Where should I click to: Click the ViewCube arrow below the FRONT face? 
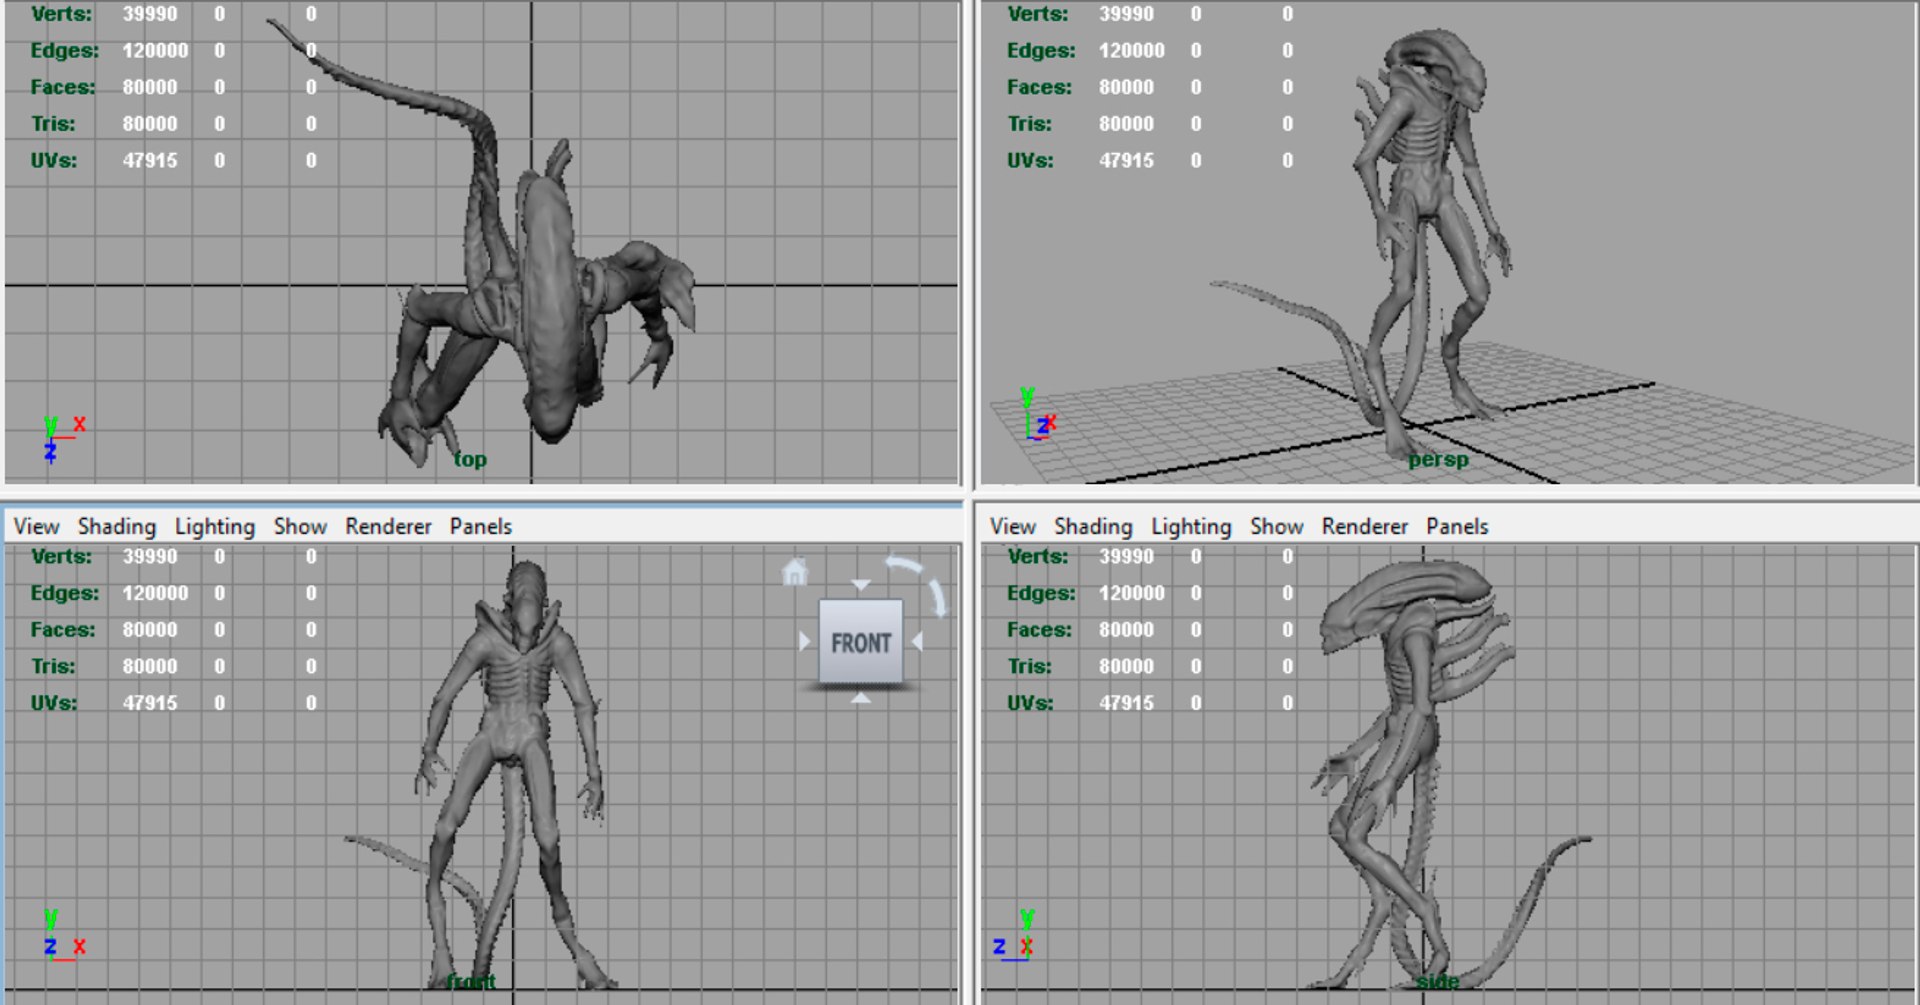(861, 699)
